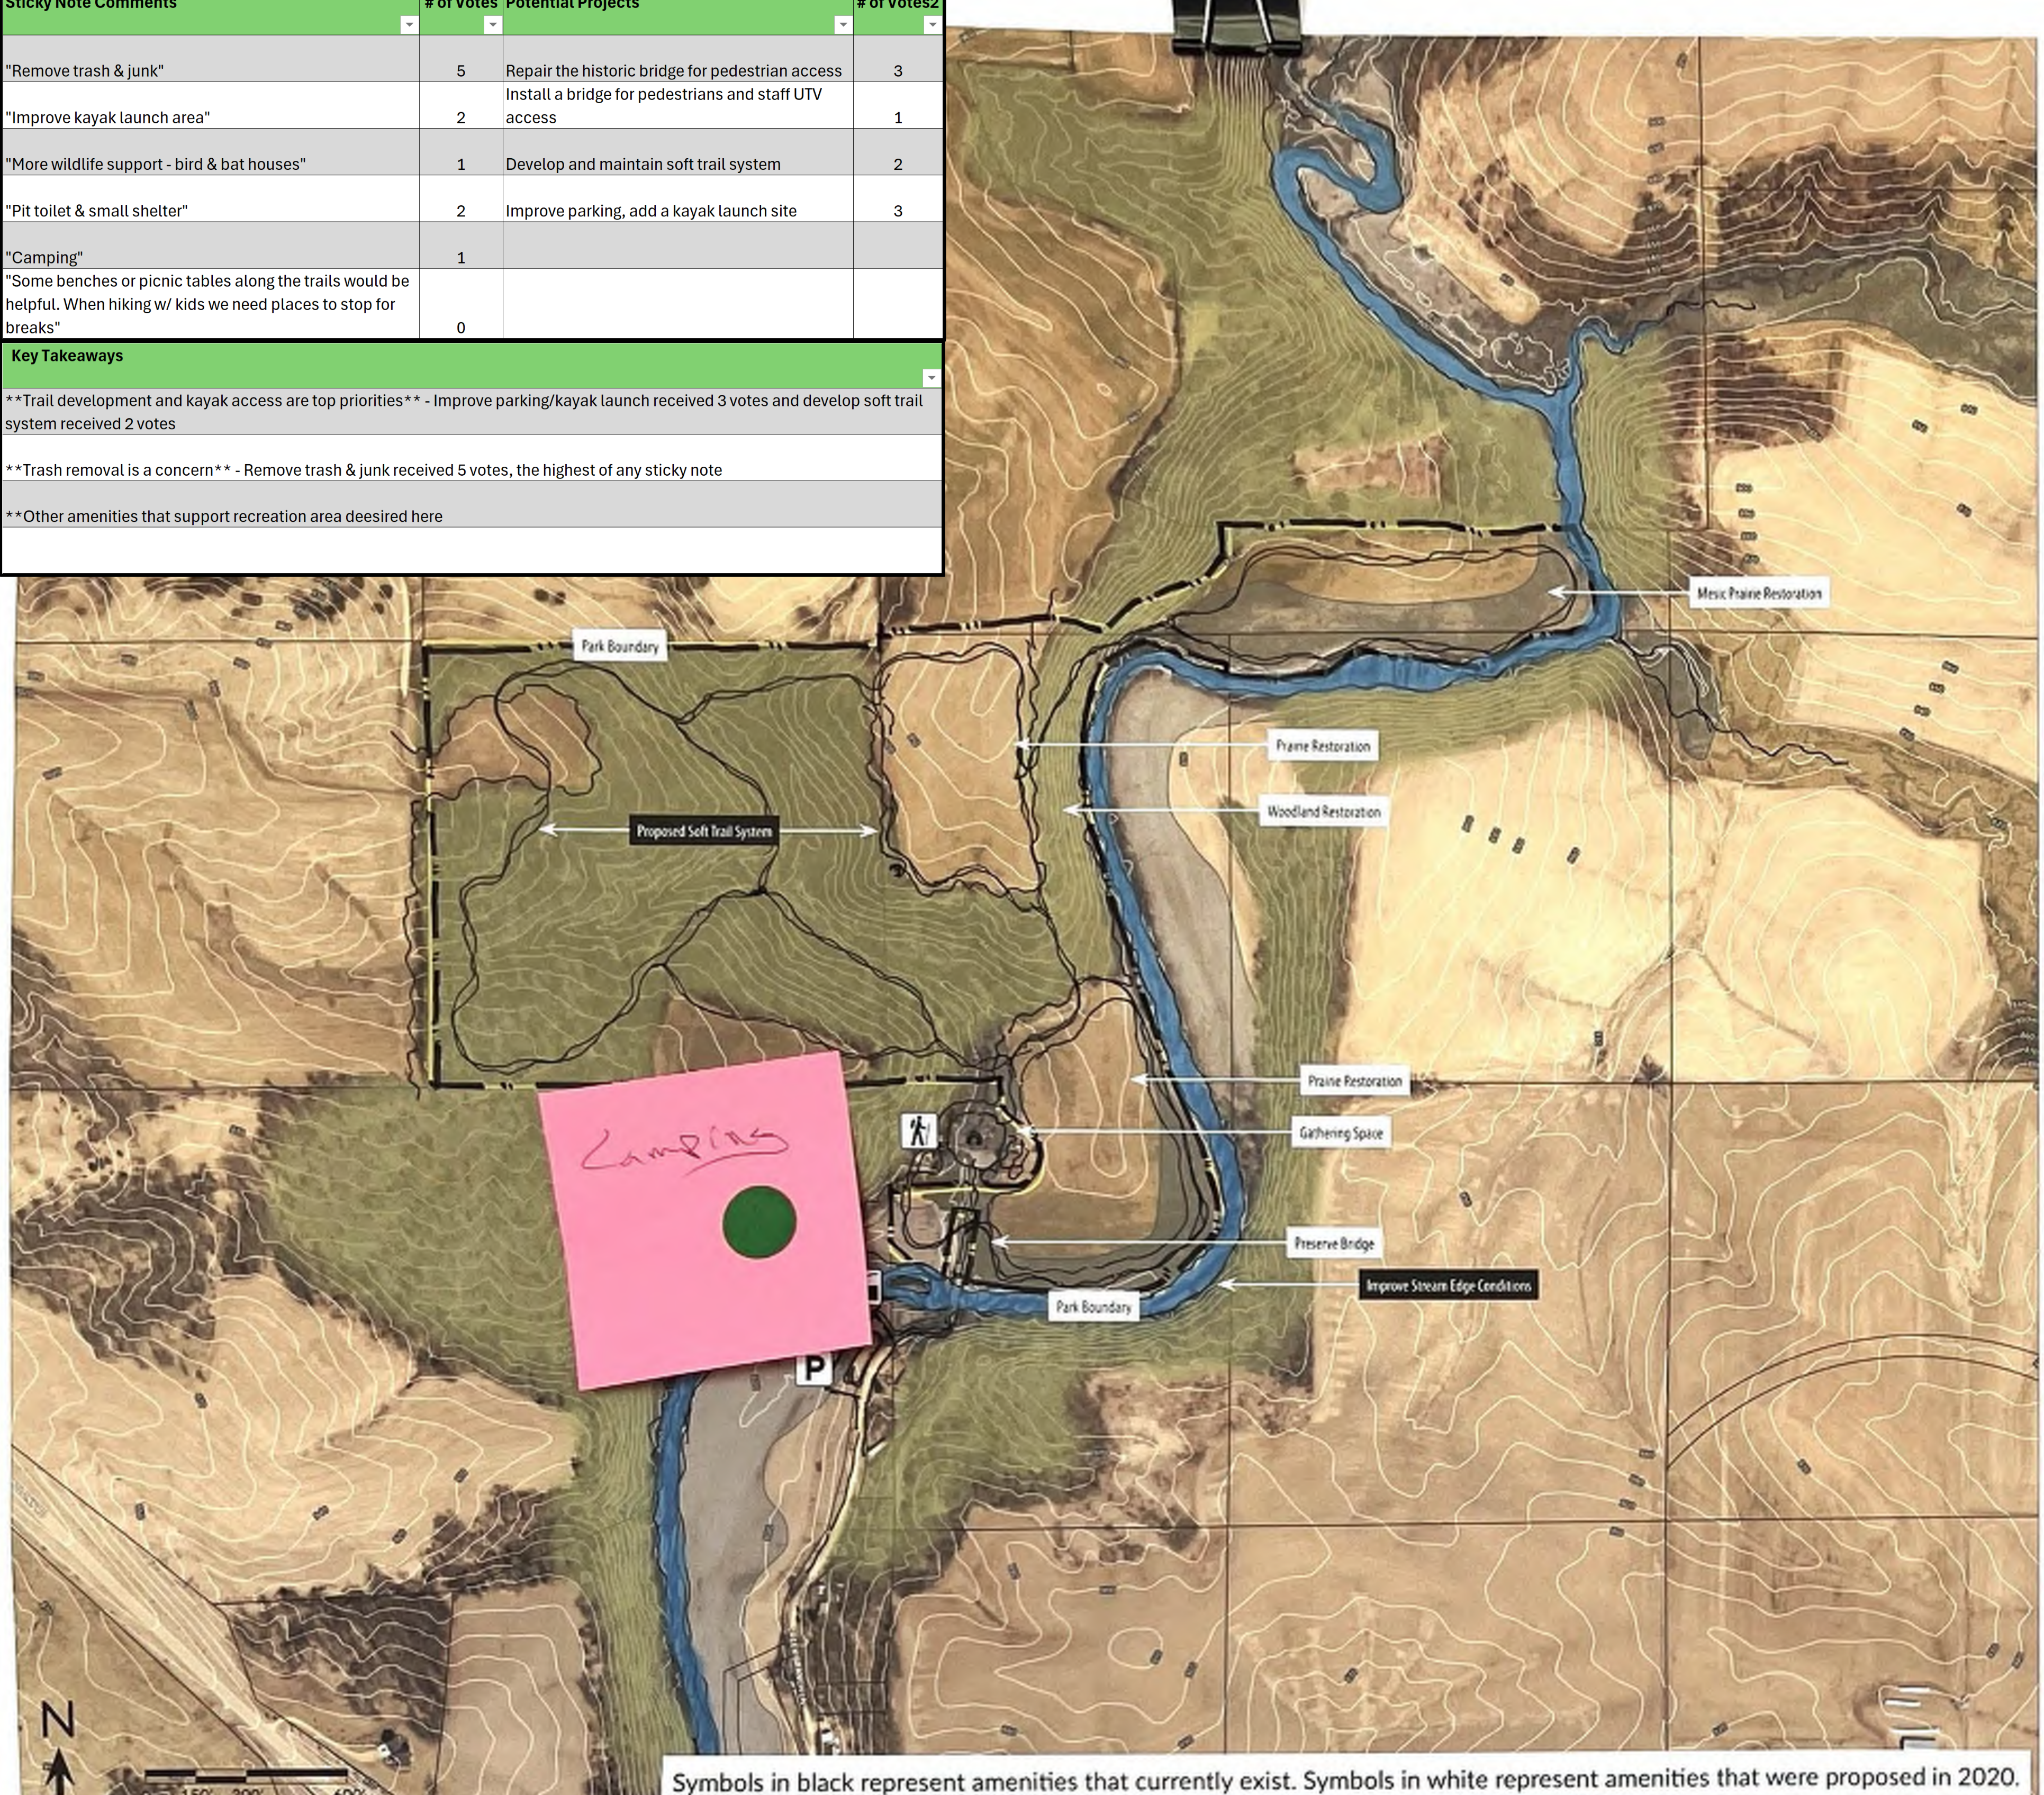Select "Repair the historic bridge for pedestrian access" cell

tap(678, 59)
